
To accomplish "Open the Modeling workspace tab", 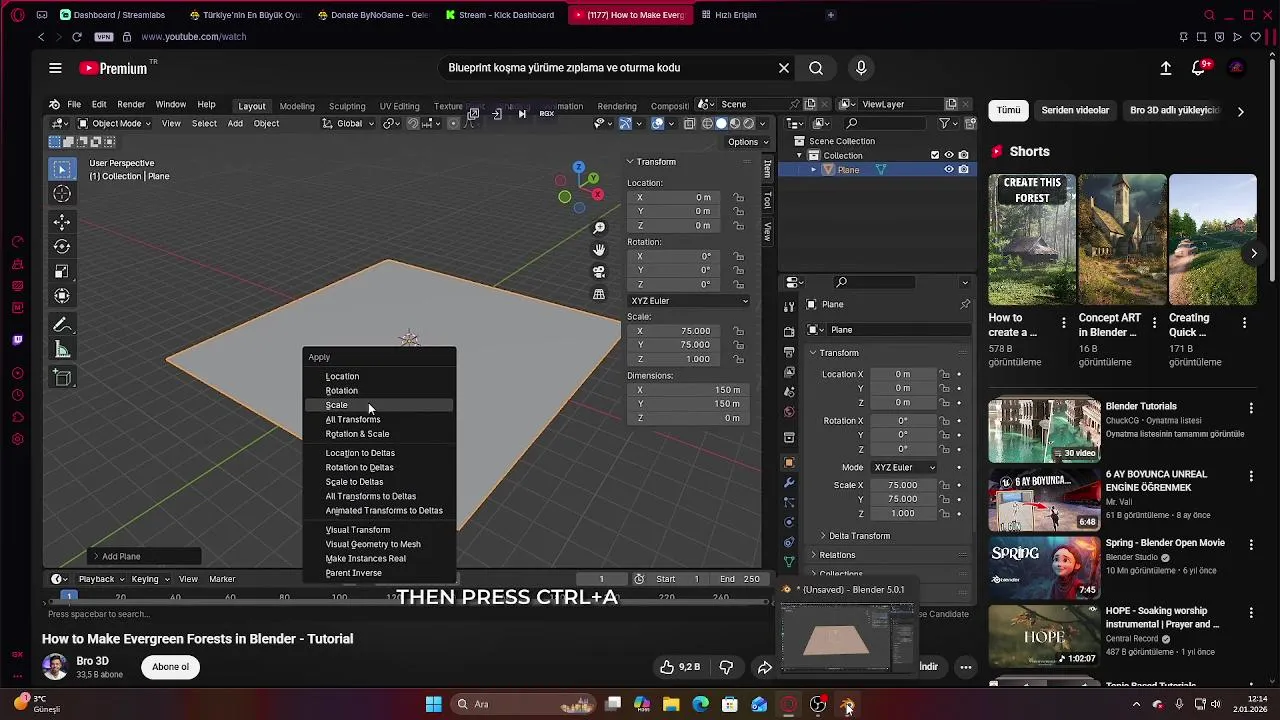I will tap(297, 106).
